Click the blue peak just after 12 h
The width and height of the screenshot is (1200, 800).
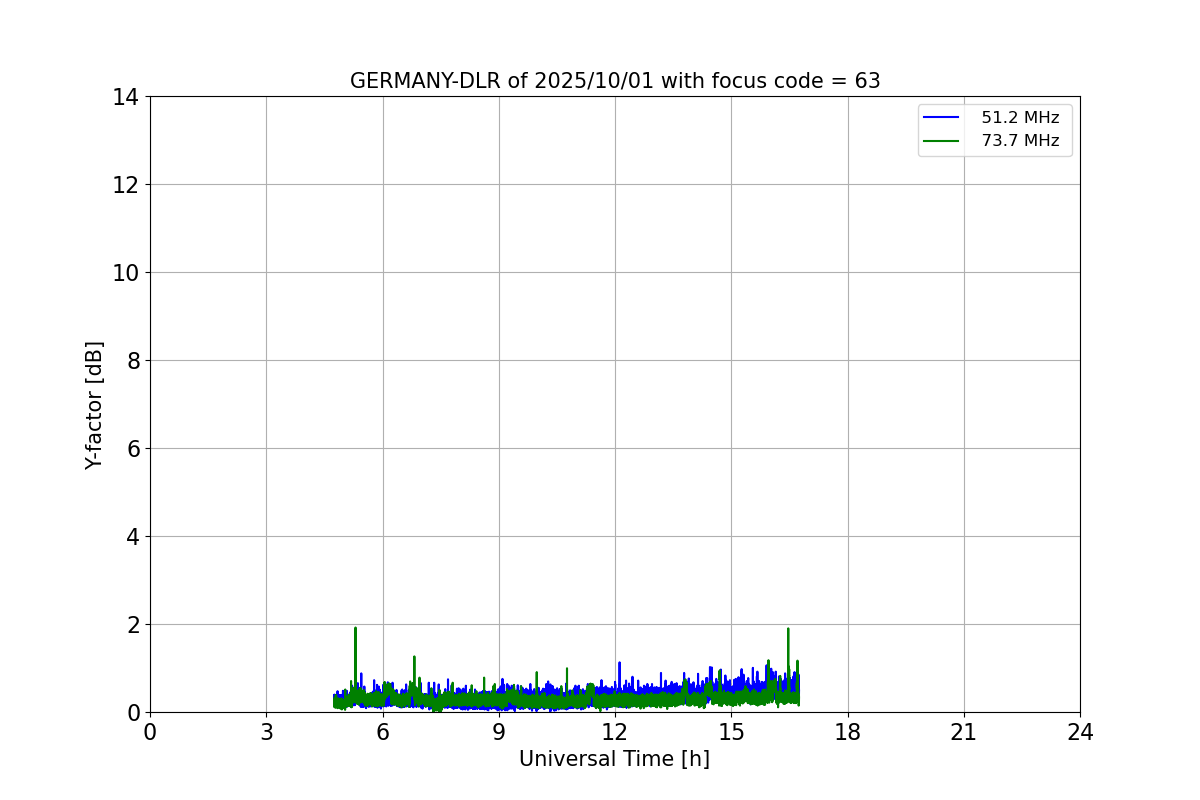(x=619, y=673)
